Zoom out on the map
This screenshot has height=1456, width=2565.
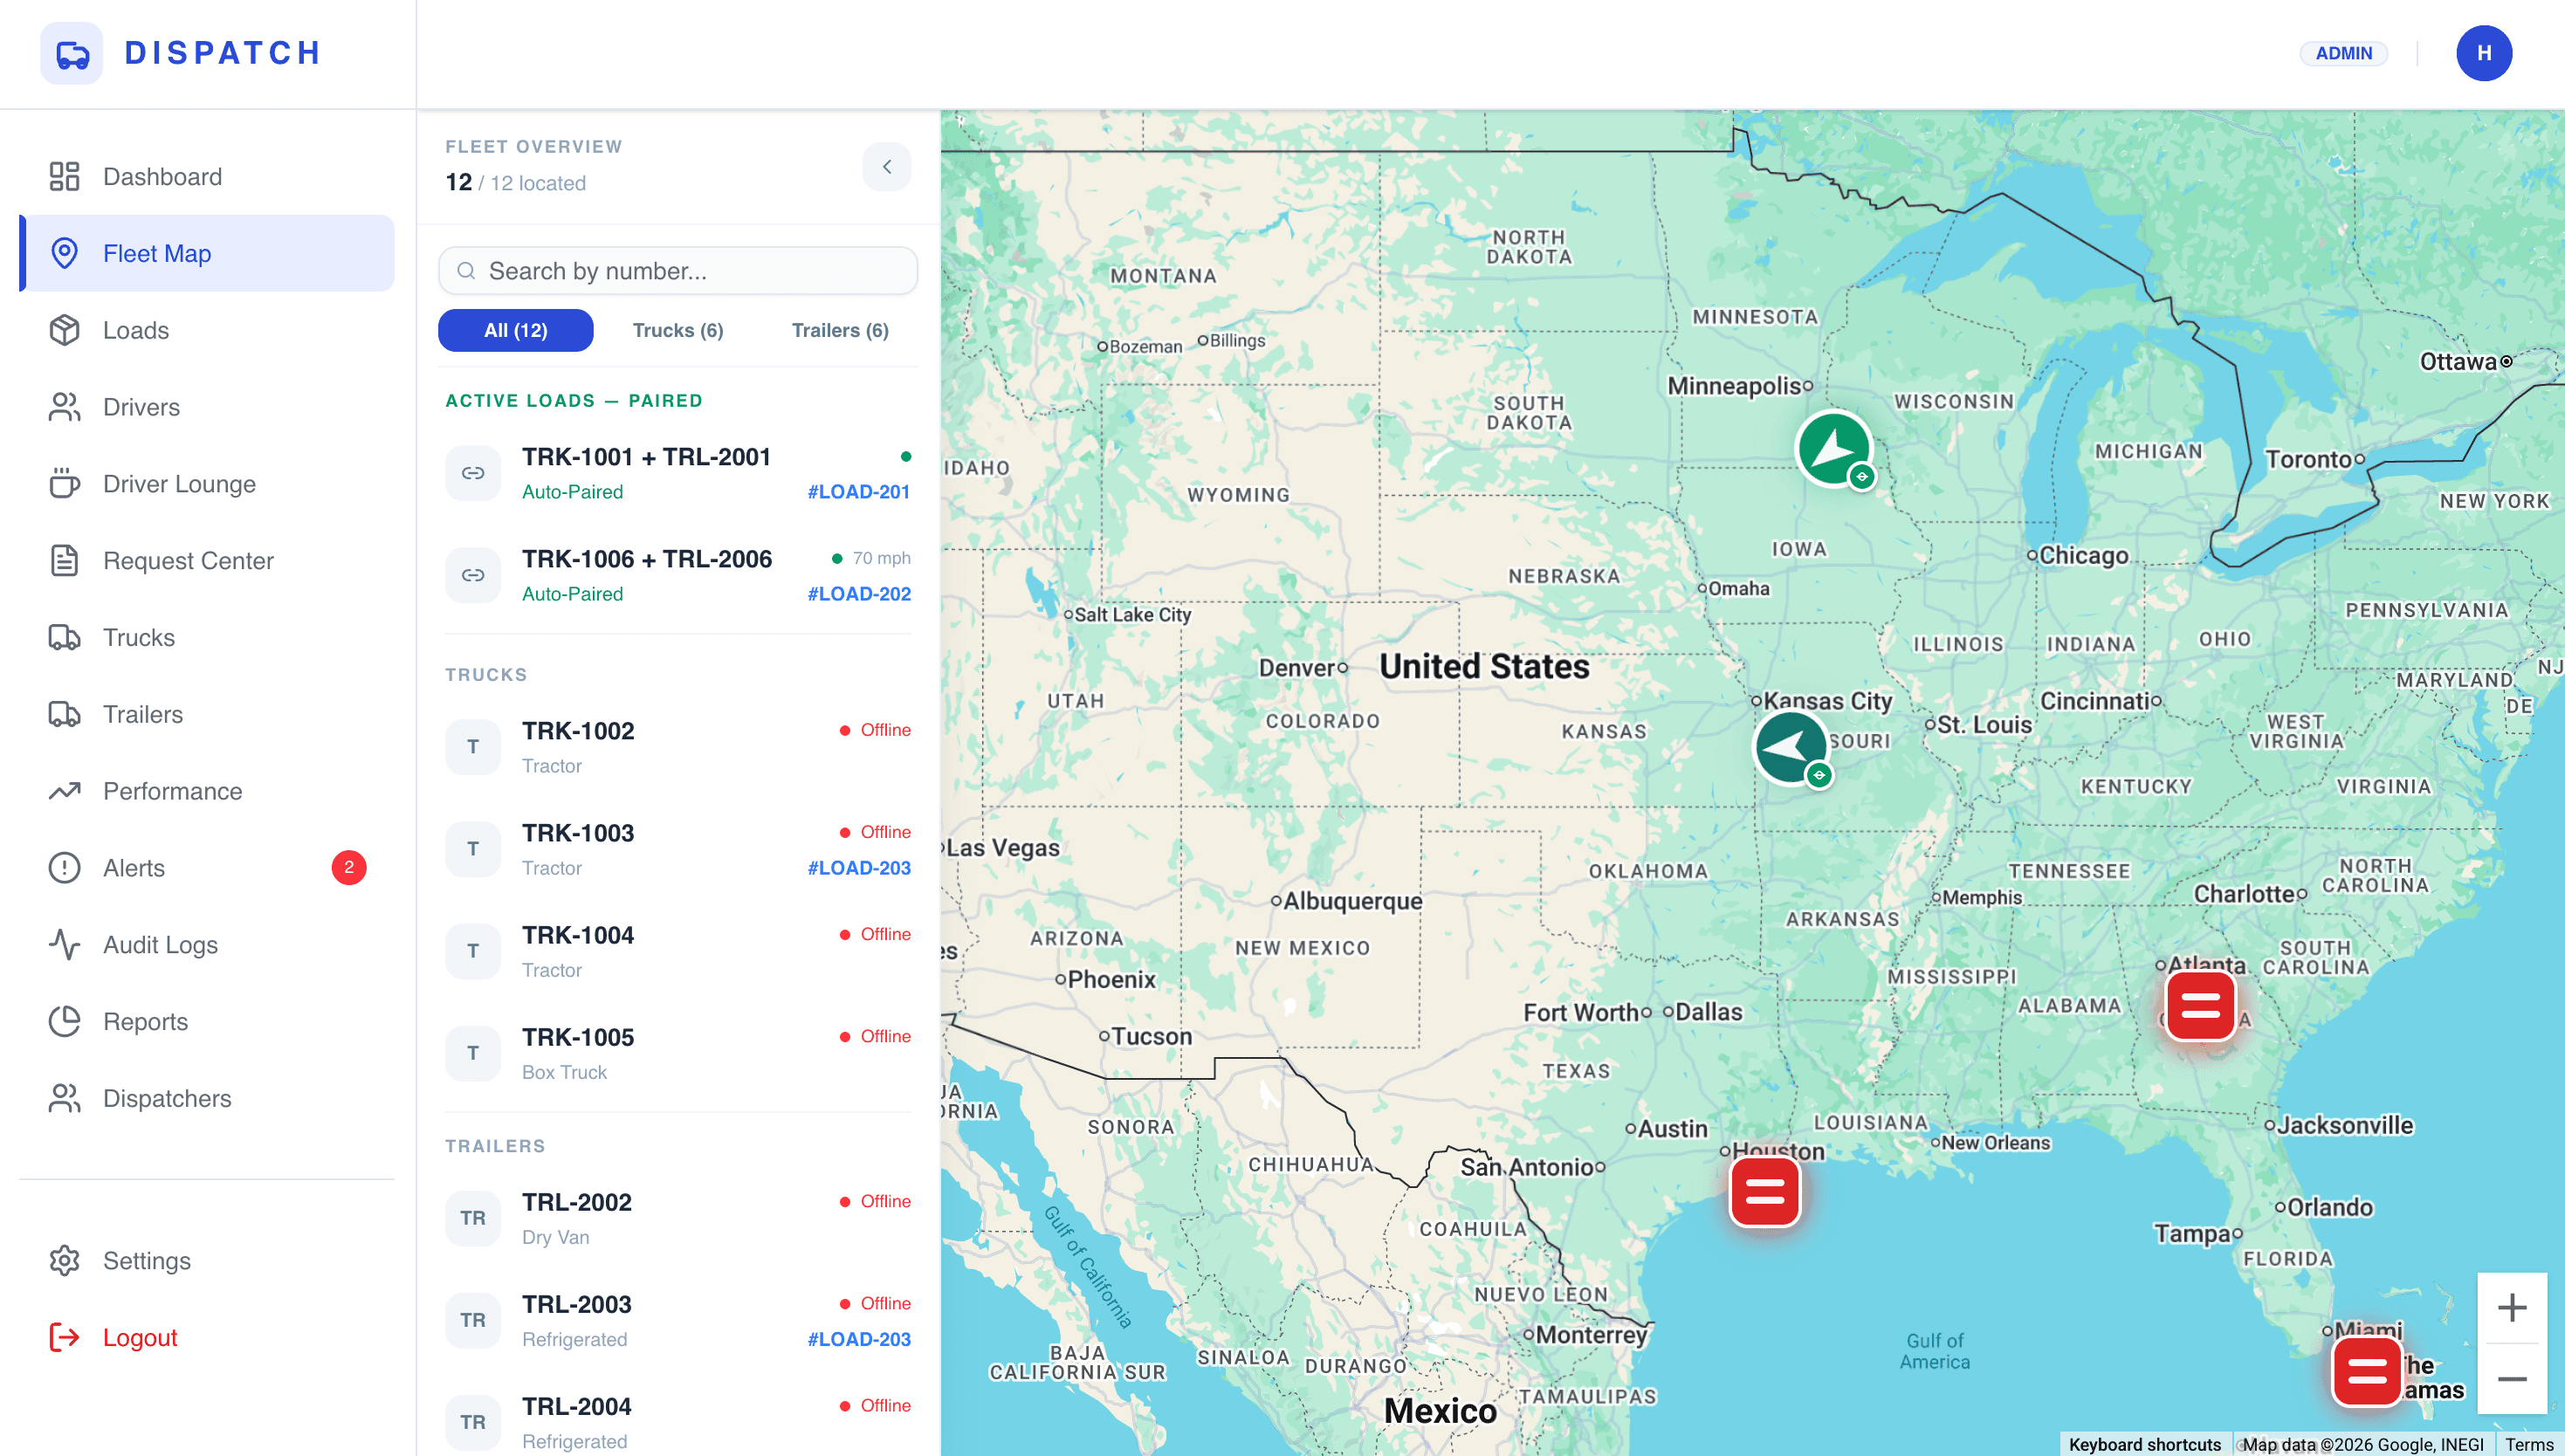(2512, 1379)
